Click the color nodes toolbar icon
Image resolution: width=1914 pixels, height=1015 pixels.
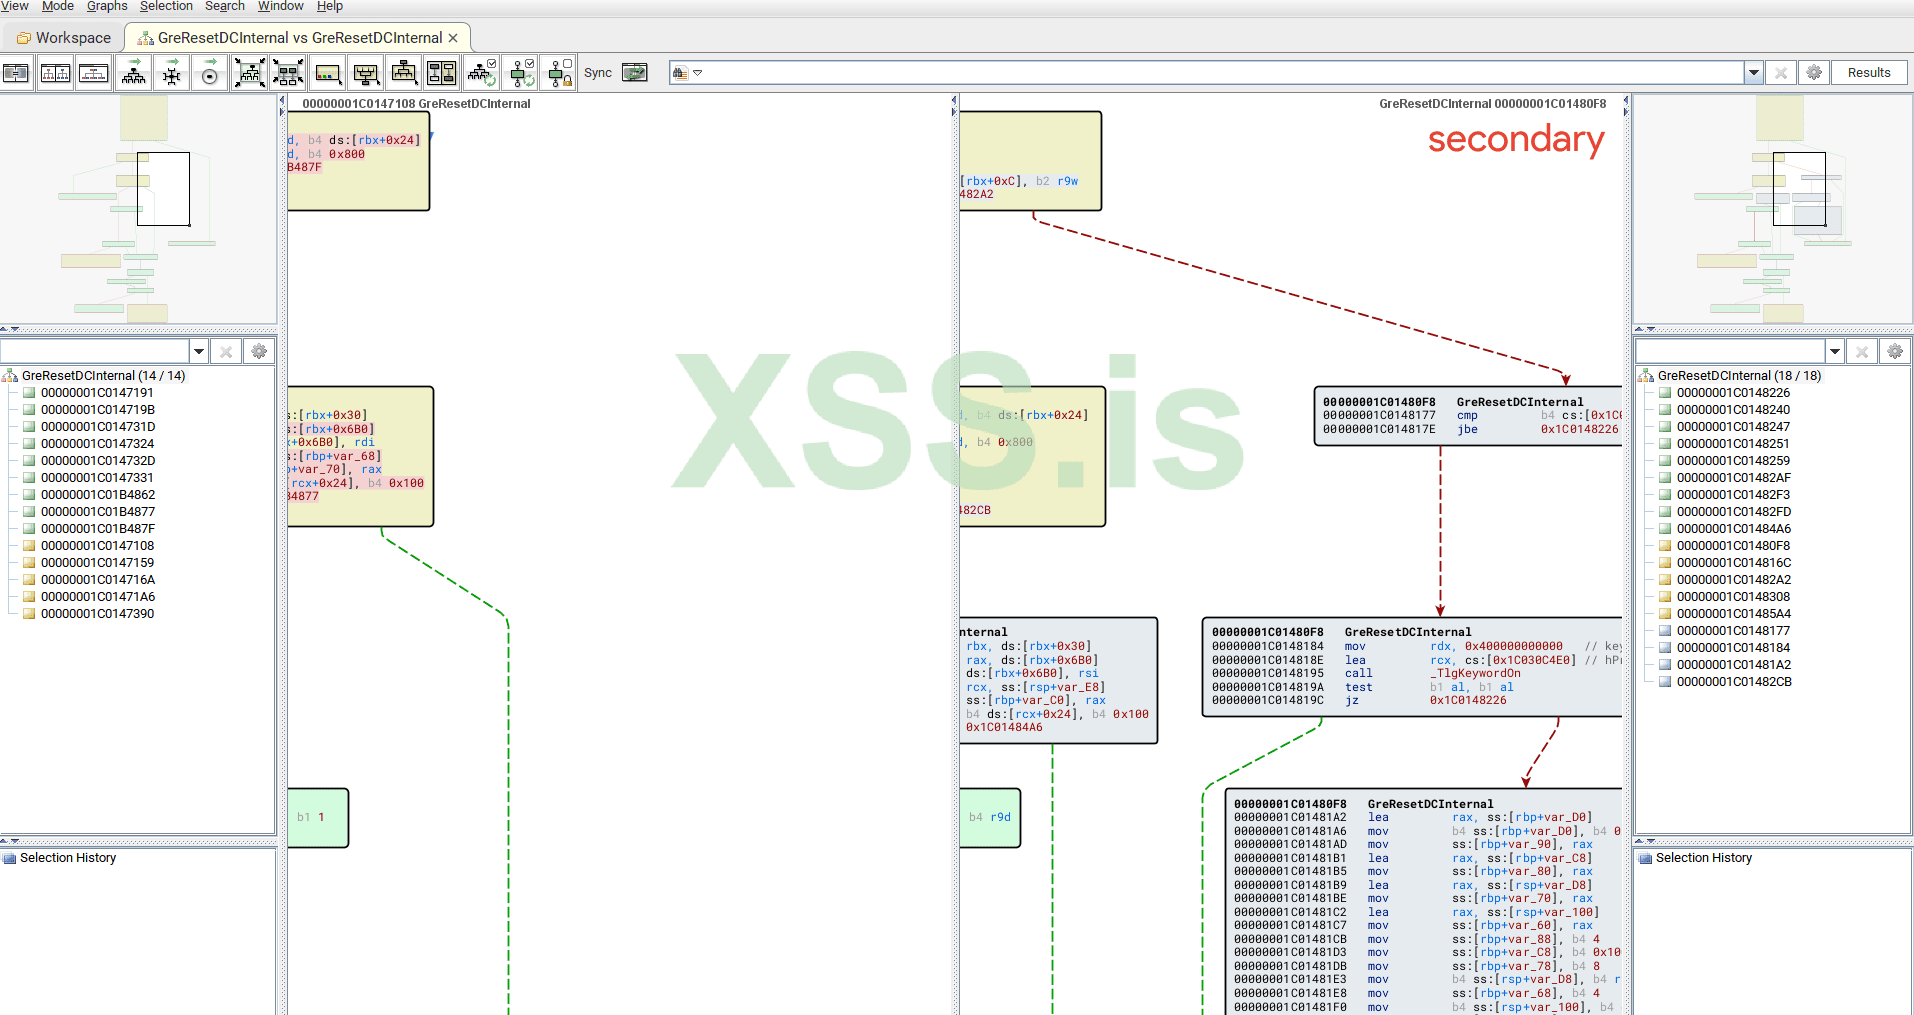point(327,73)
